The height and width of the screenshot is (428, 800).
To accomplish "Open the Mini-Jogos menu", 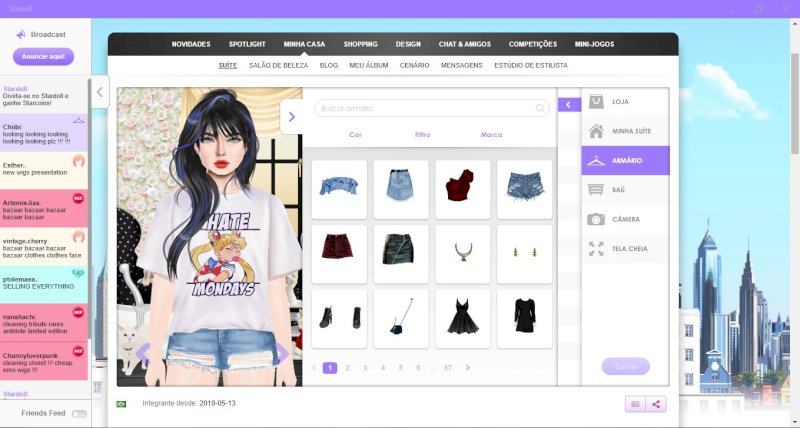I will pyautogui.click(x=594, y=44).
